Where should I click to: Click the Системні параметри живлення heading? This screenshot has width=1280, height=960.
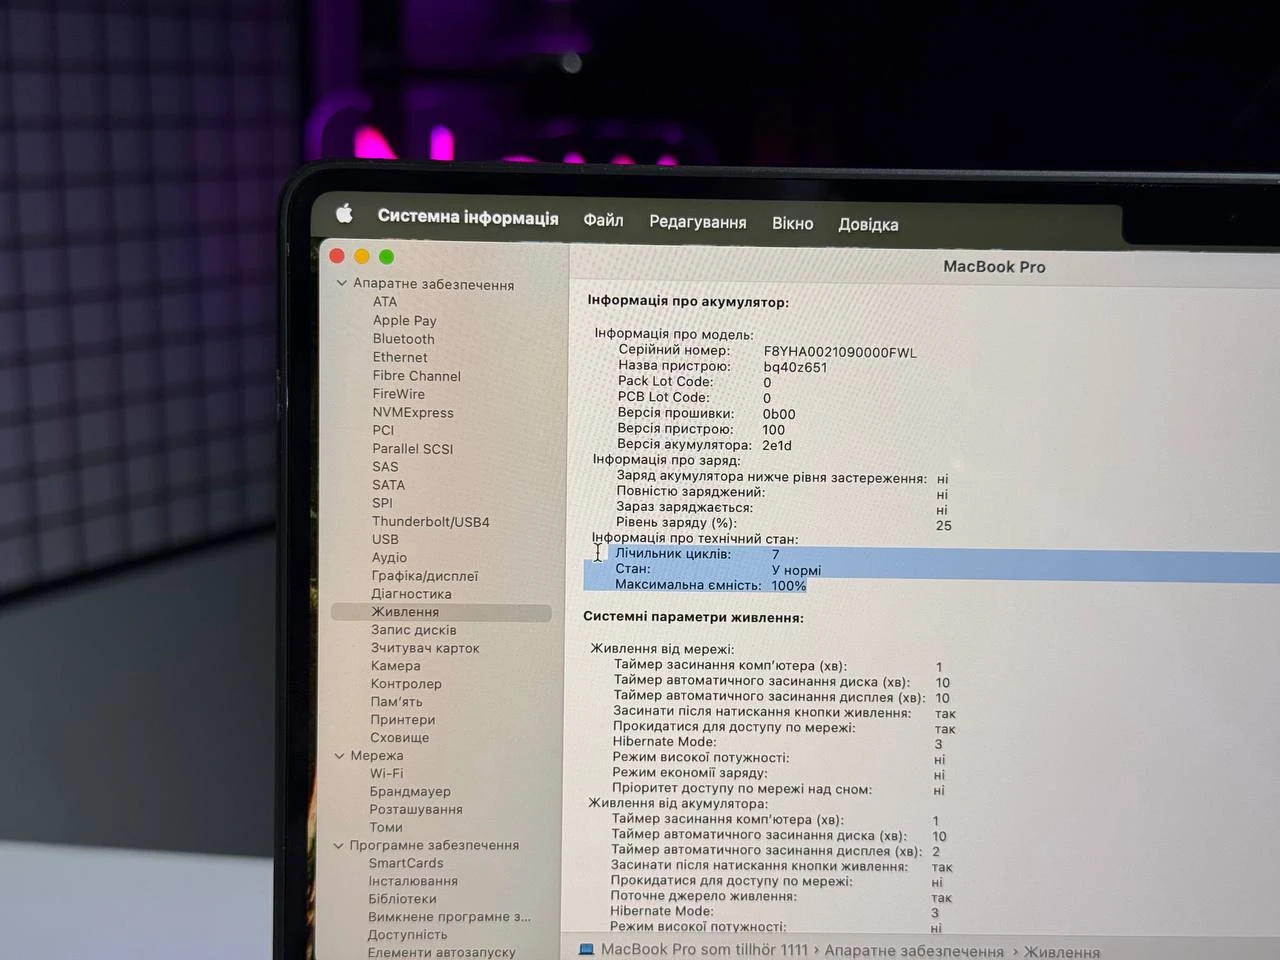tap(693, 617)
